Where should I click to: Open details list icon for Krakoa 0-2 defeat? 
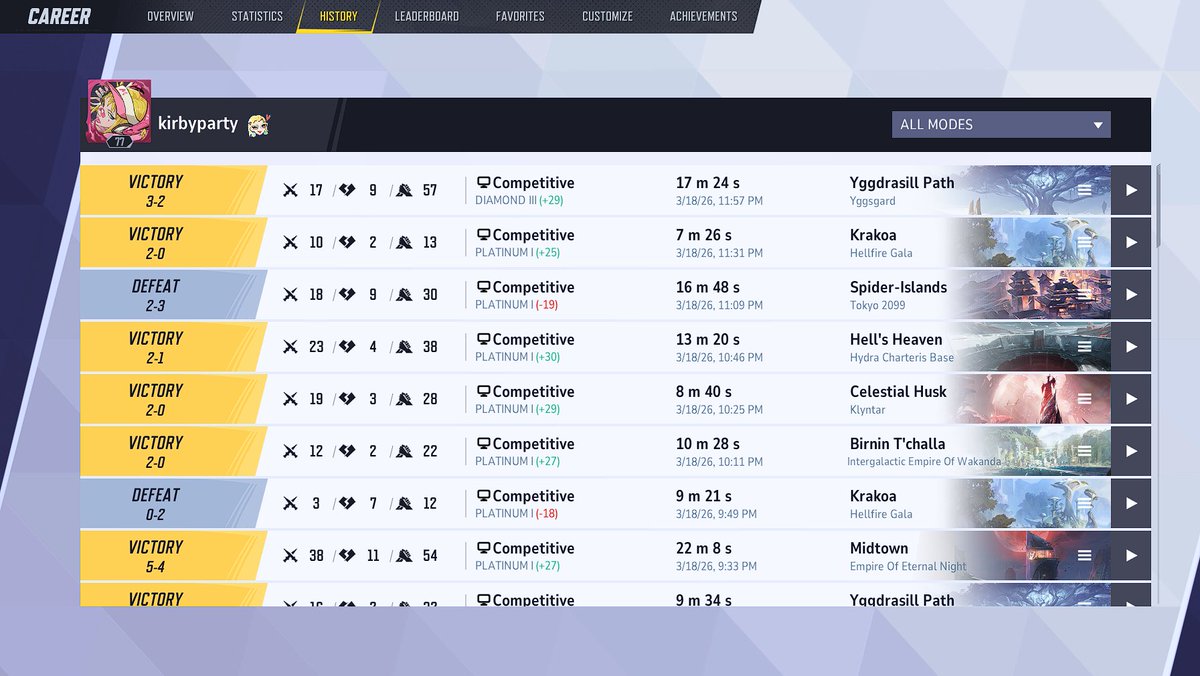tap(1085, 503)
